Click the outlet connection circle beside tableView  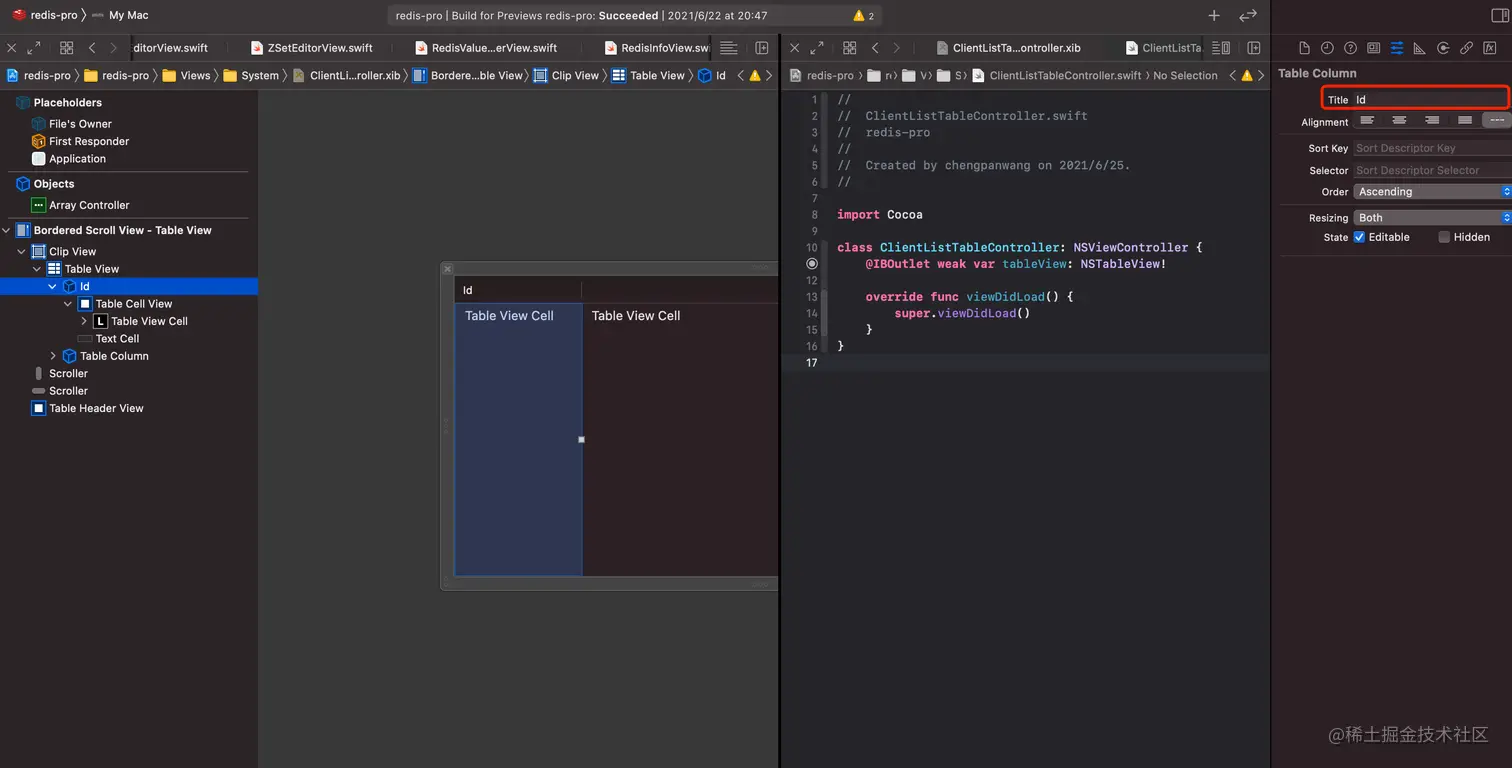(x=812, y=264)
